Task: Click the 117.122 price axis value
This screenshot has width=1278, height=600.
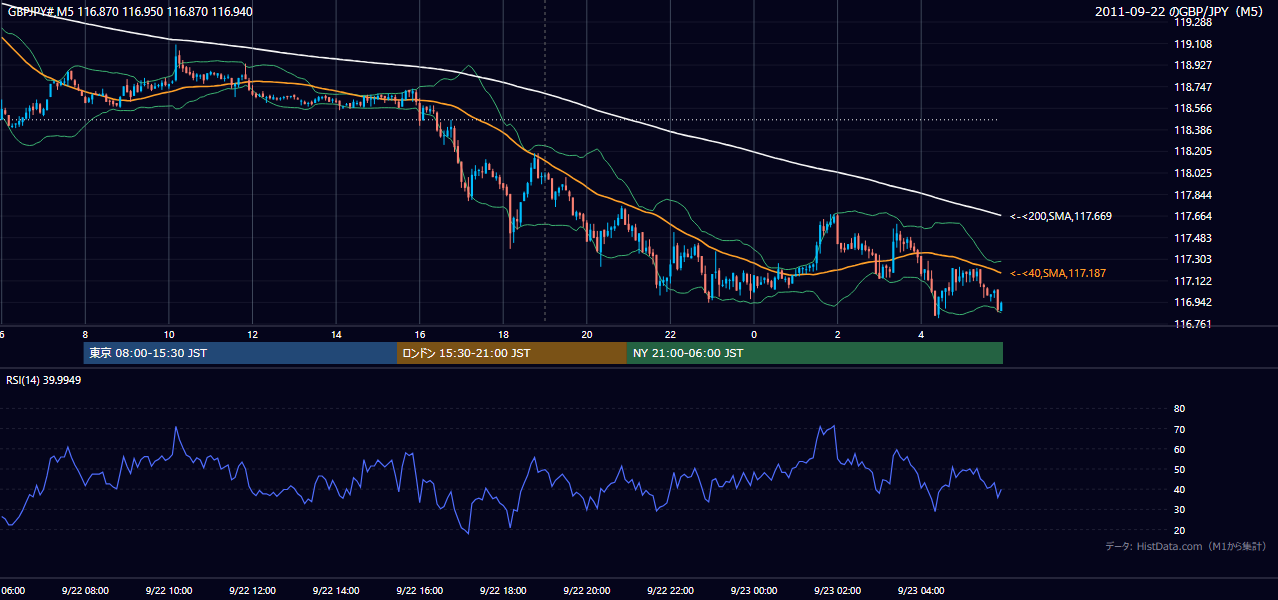Action: (1192, 281)
